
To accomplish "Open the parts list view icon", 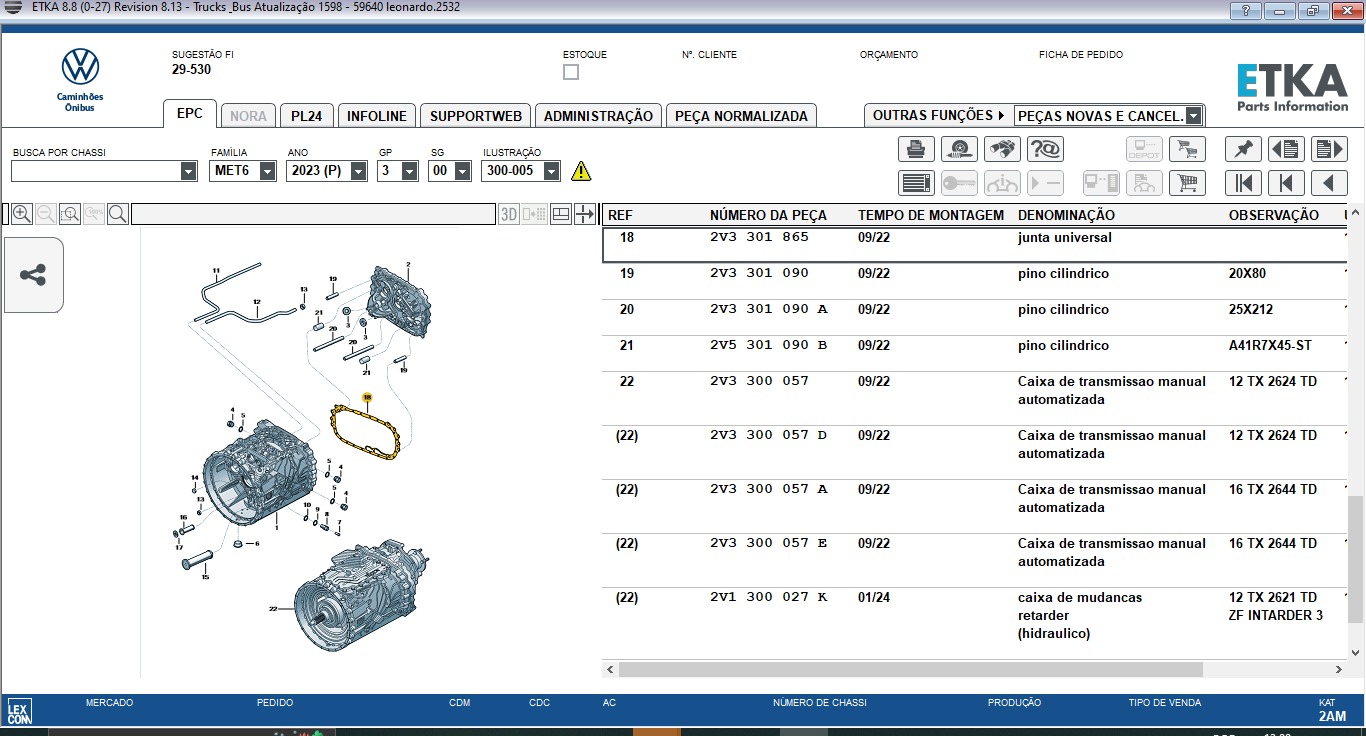I will (x=916, y=183).
